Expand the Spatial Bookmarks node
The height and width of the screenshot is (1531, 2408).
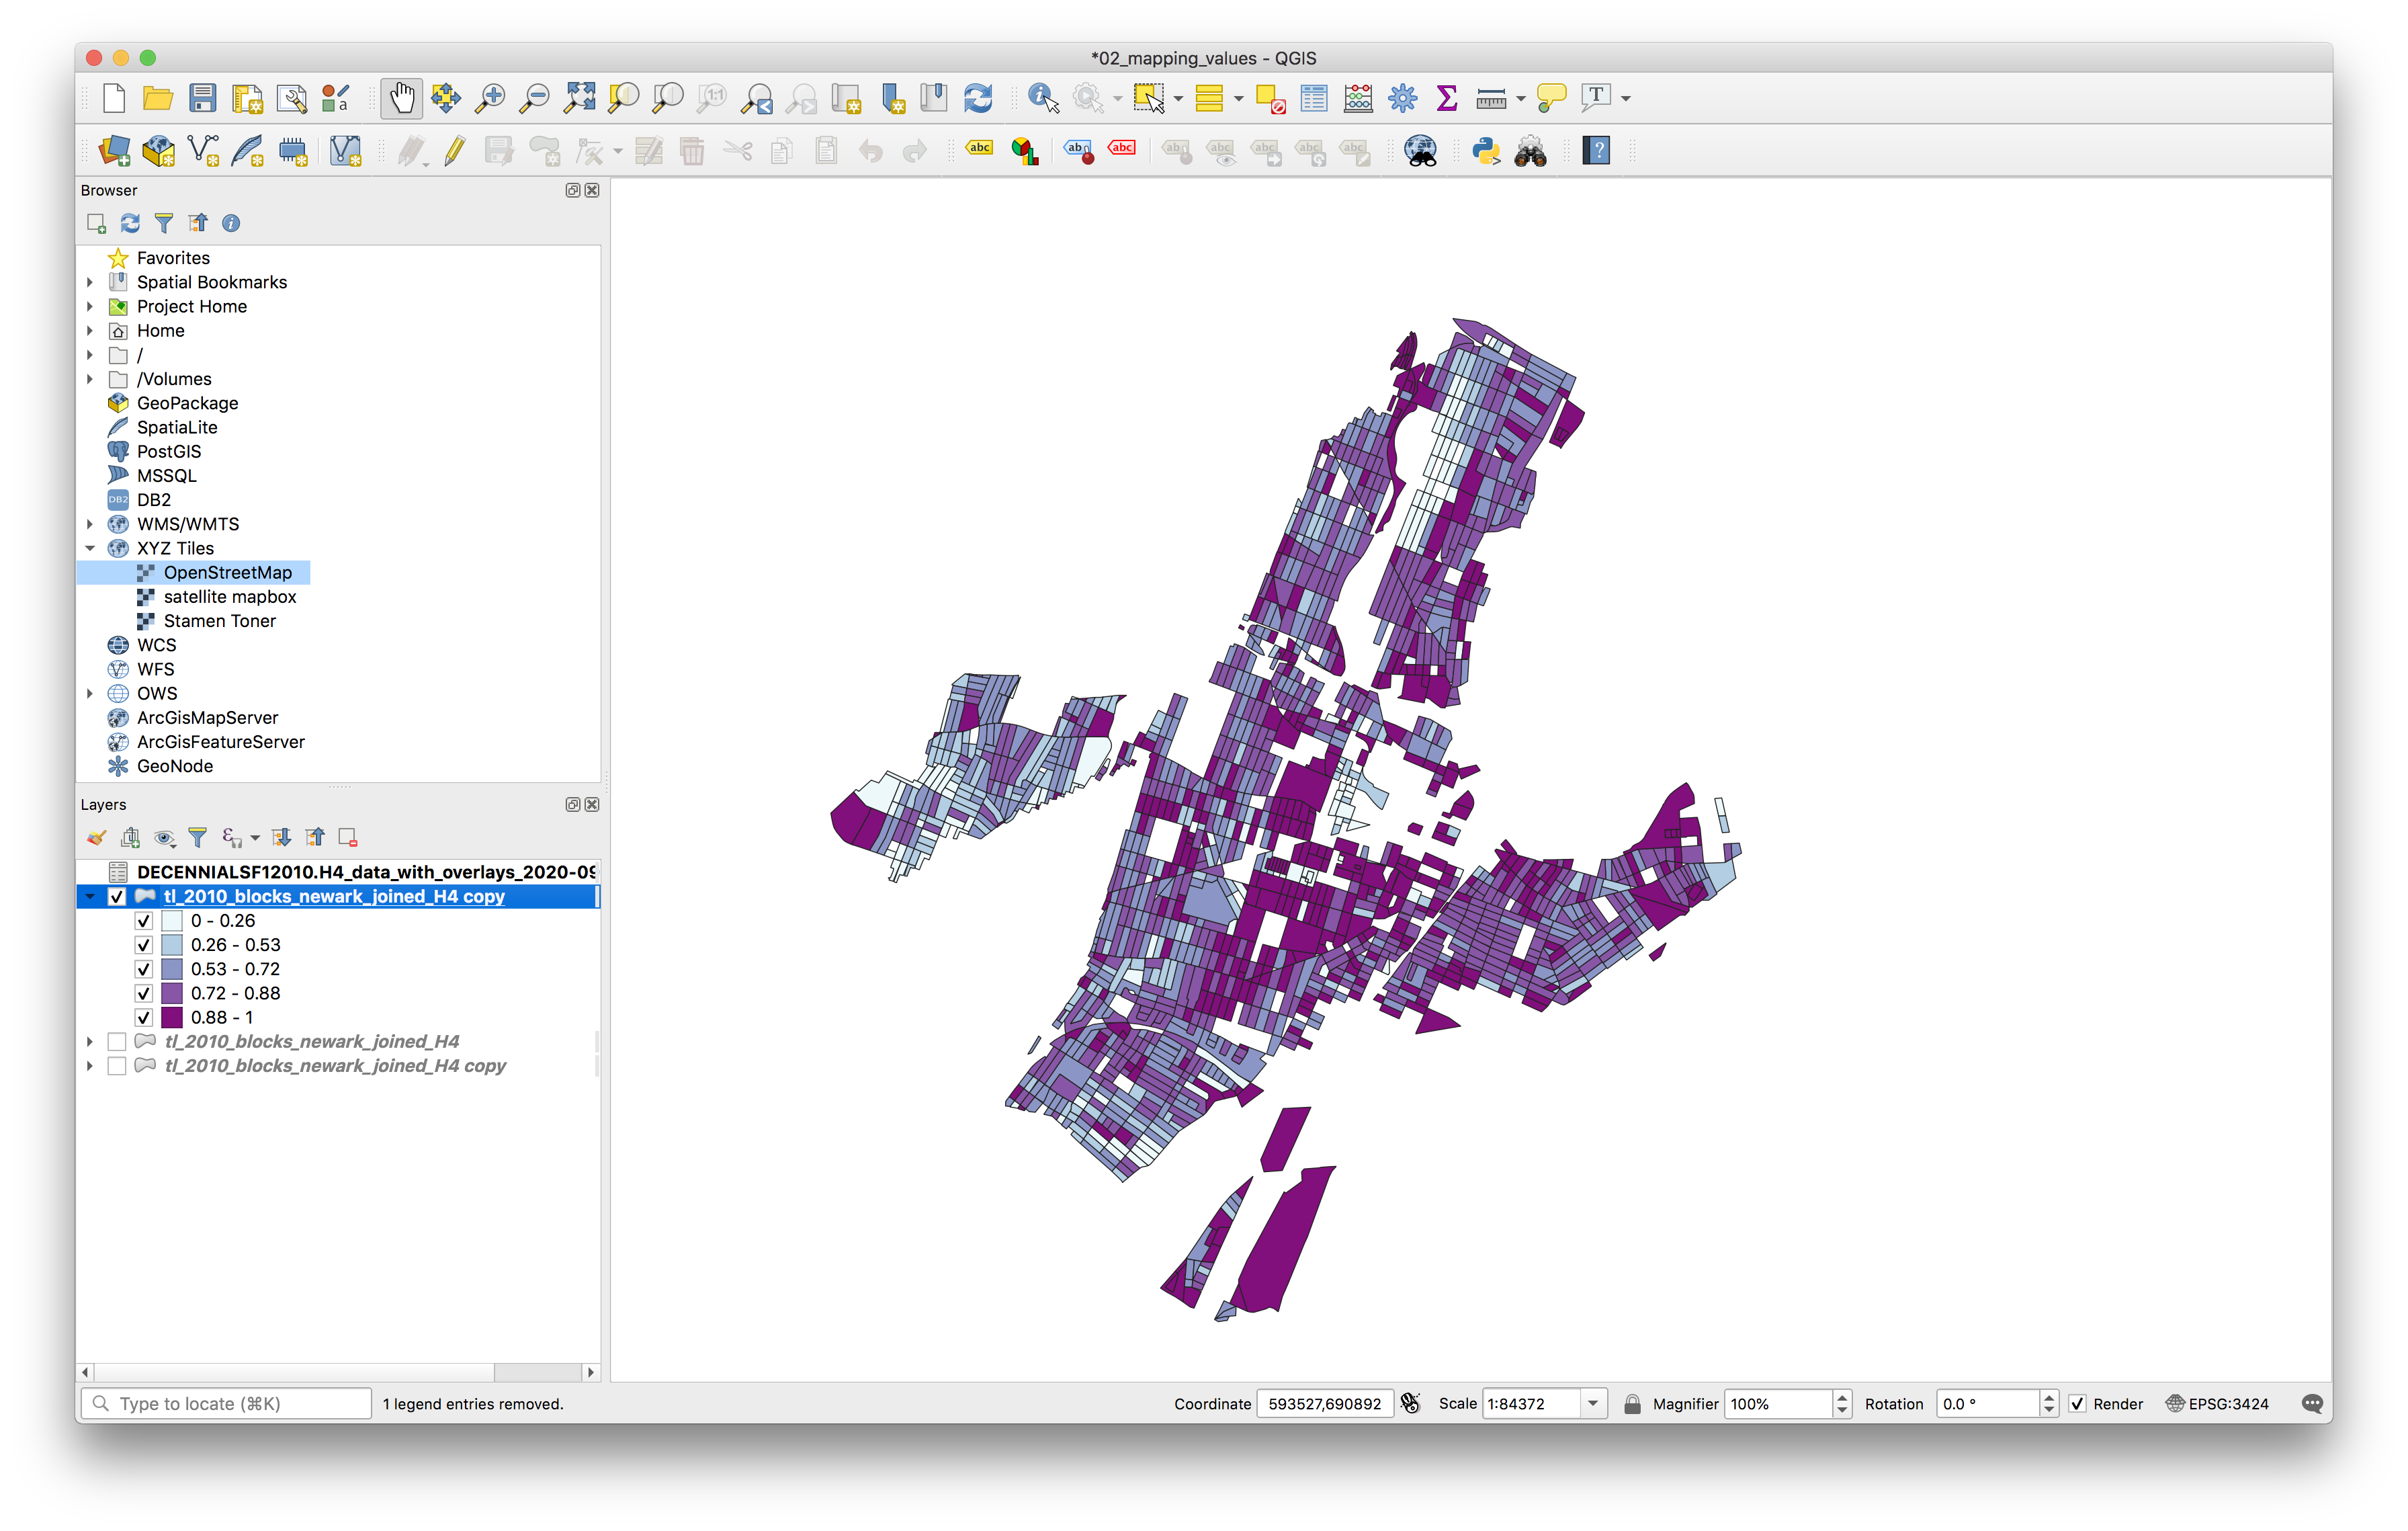[x=90, y=282]
